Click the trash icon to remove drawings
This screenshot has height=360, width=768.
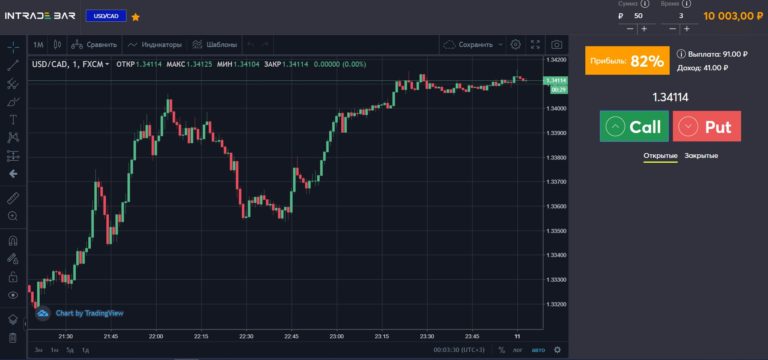pos(13,338)
